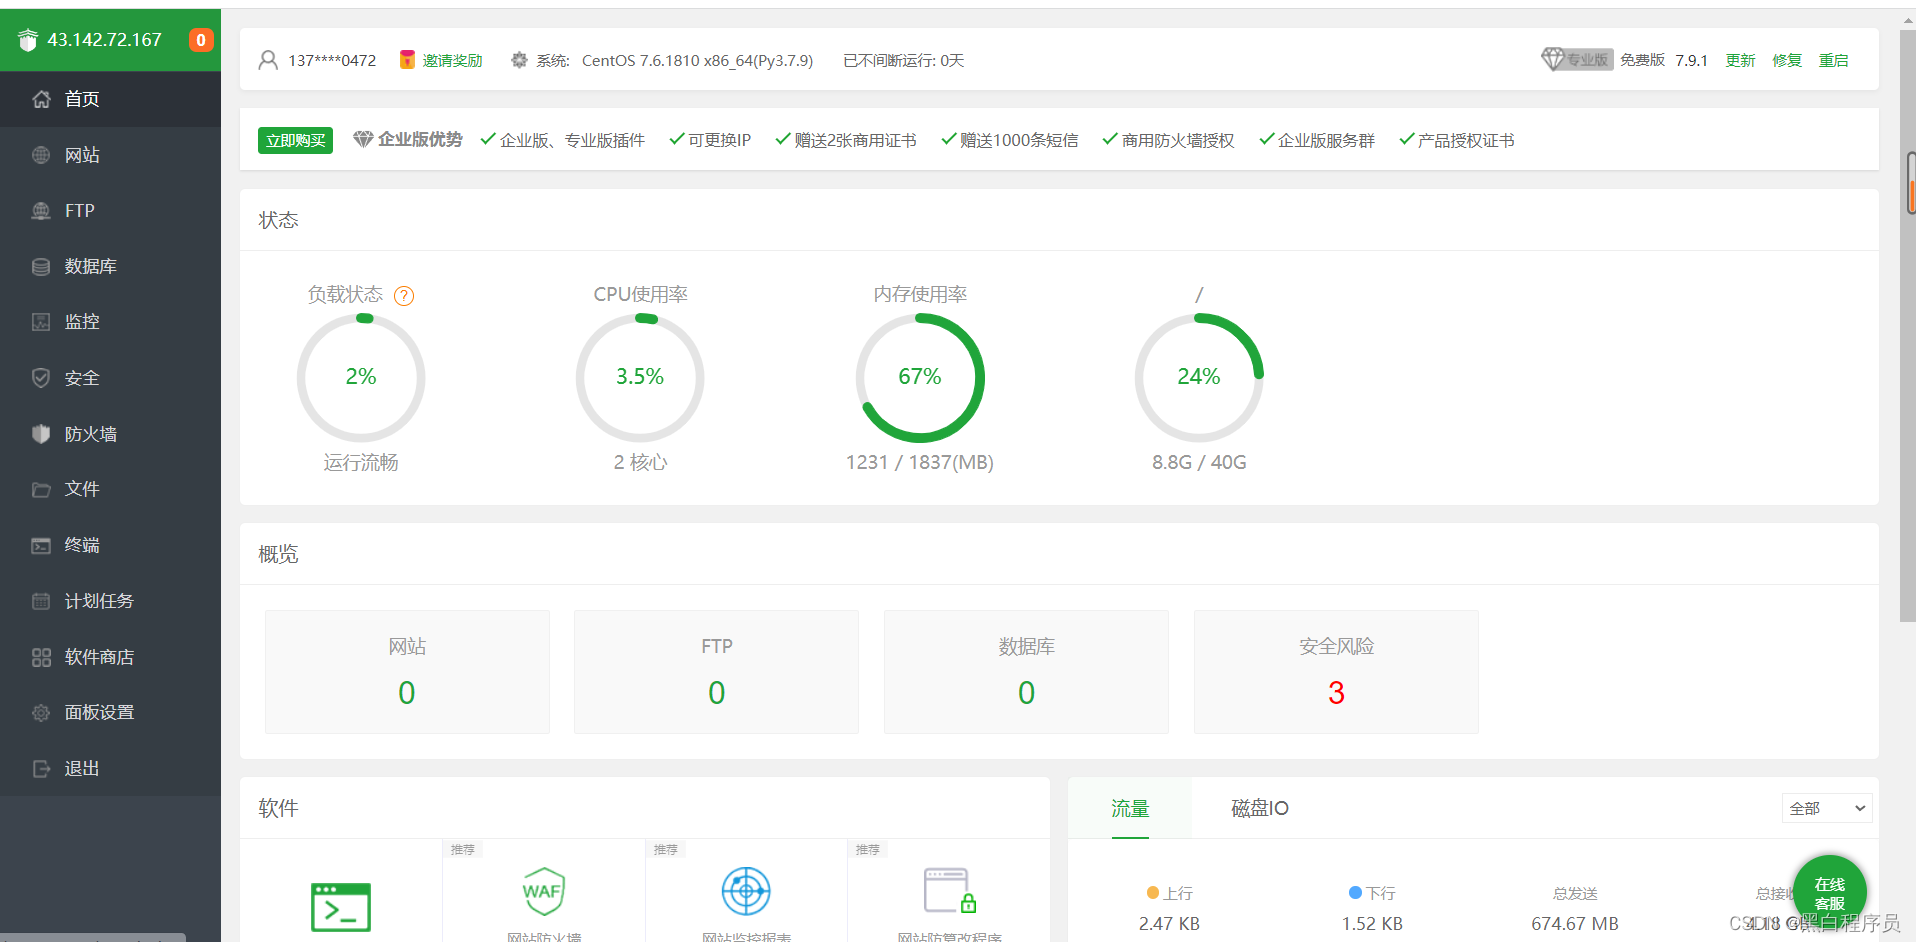
Task: Open the 网站防篡改 lock window icon
Action: point(949,891)
